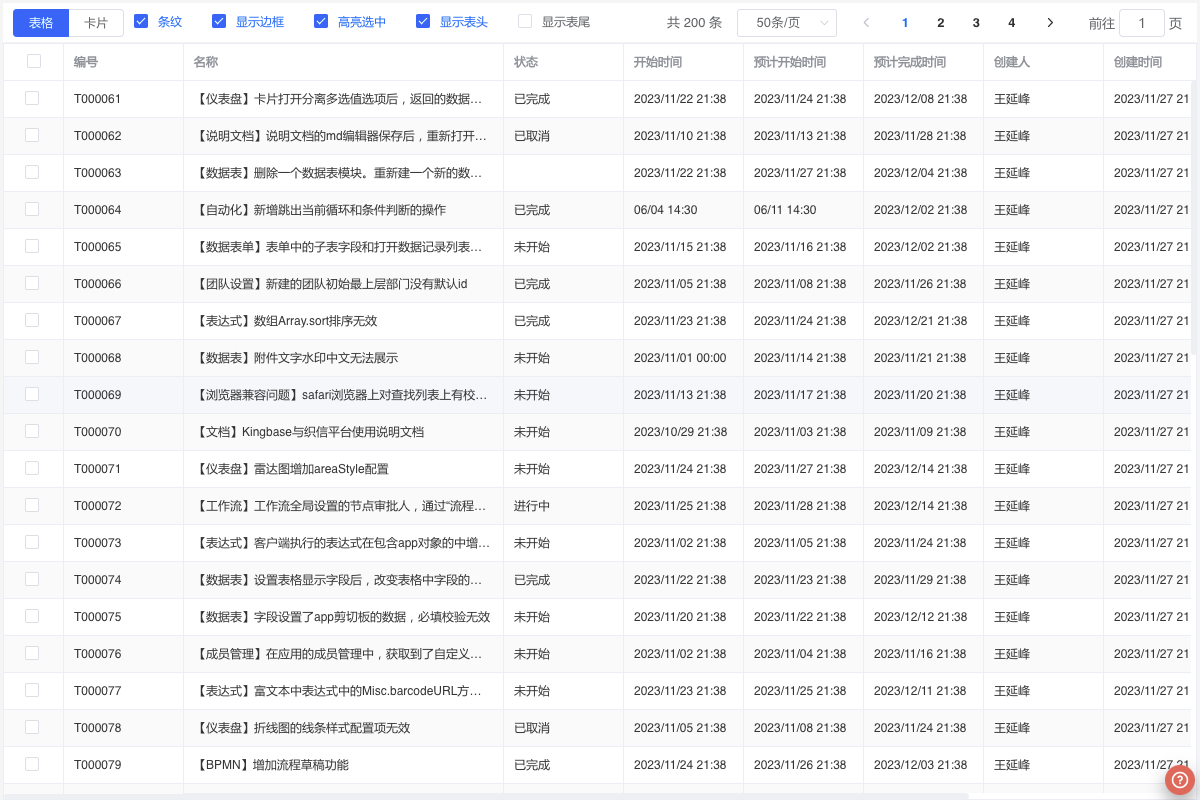Go to next page with right arrow
1200x800 pixels.
(x=1049, y=23)
